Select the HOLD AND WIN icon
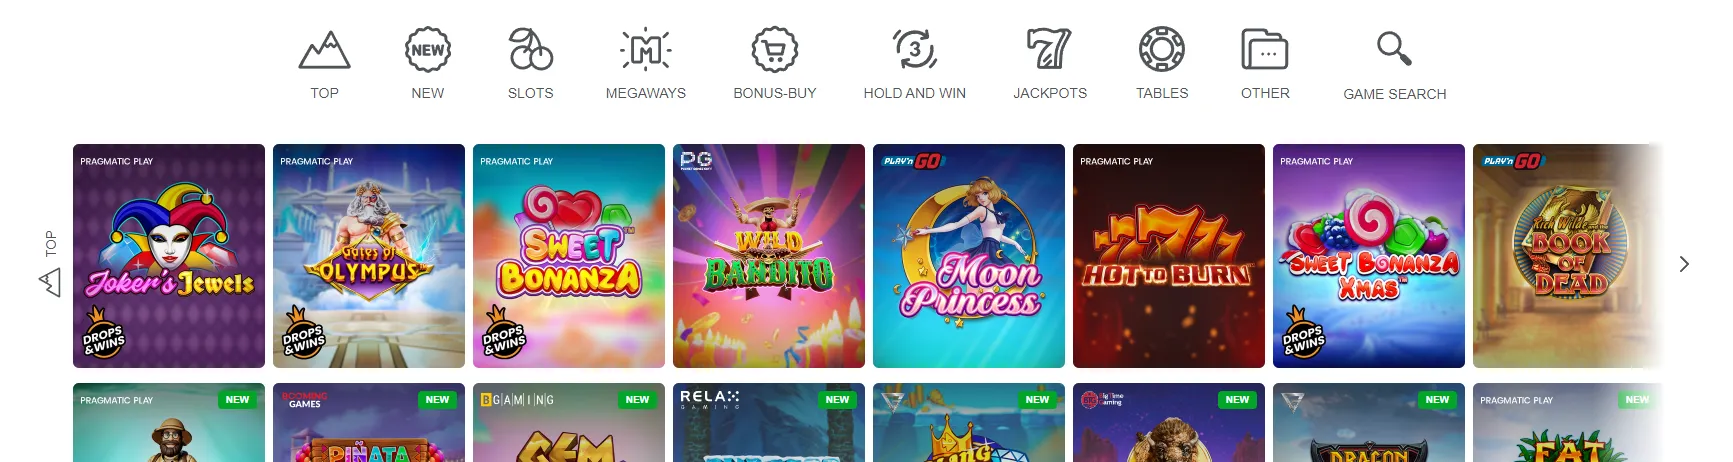The width and height of the screenshot is (1733, 462). pos(915,49)
